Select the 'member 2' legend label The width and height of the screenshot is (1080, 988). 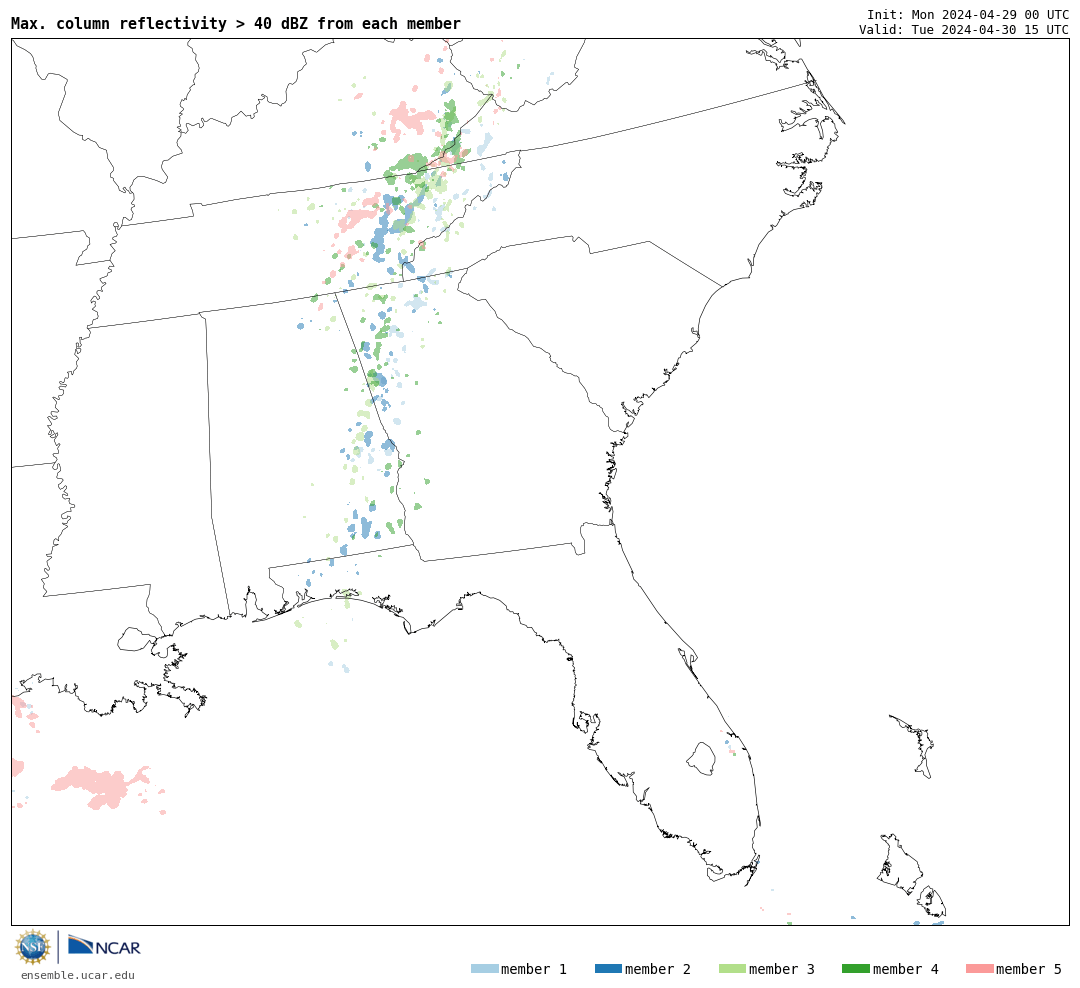point(658,969)
